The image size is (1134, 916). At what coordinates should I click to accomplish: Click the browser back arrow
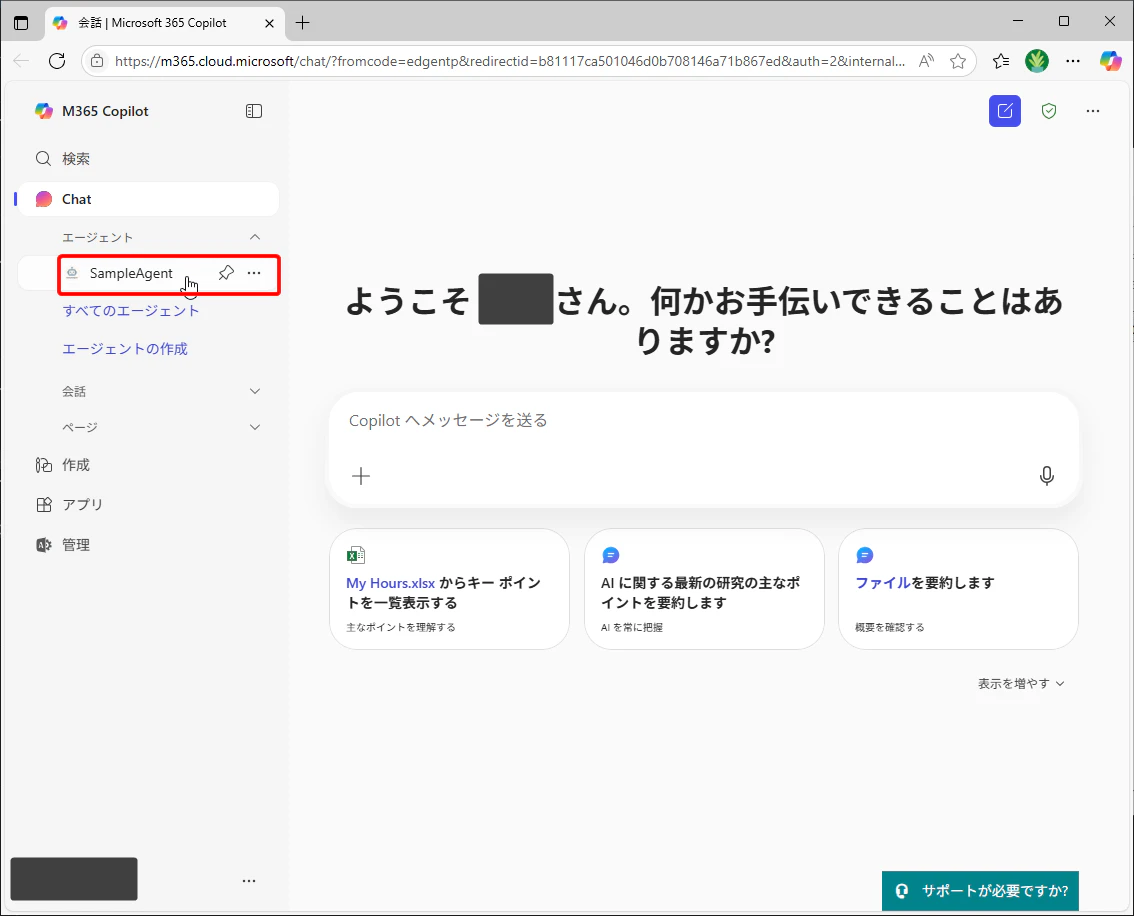click(x=22, y=61)
